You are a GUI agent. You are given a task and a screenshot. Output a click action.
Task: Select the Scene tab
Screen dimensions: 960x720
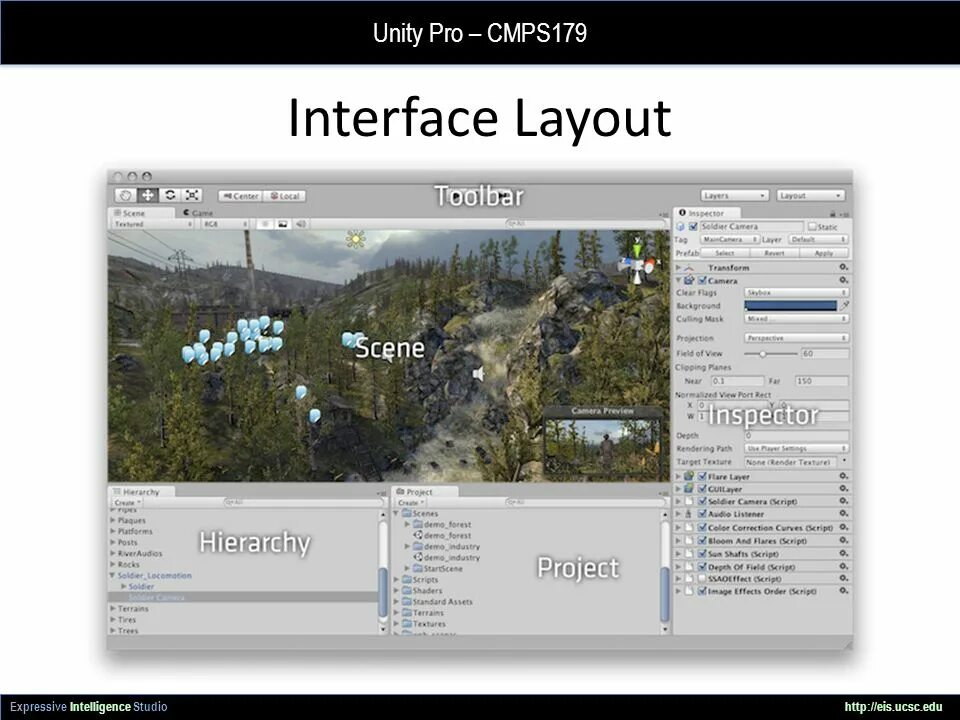click(x=141, y=213)
